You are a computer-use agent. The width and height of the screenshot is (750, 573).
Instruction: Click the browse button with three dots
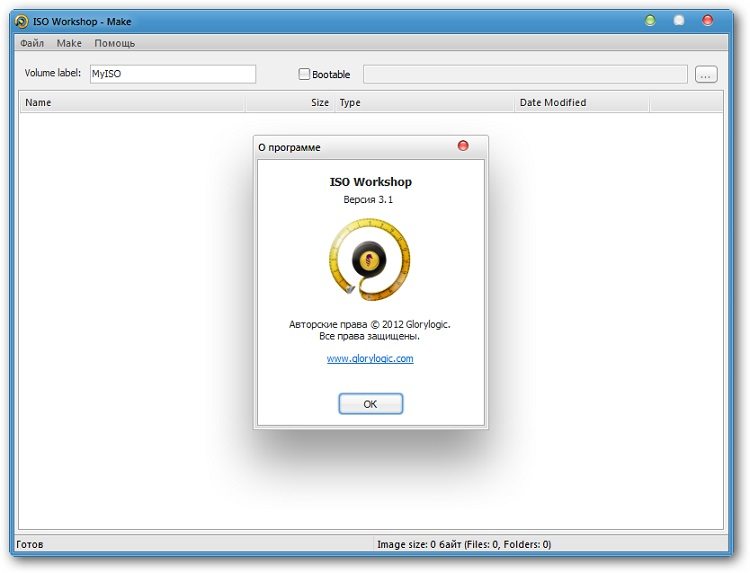[706, 74]
